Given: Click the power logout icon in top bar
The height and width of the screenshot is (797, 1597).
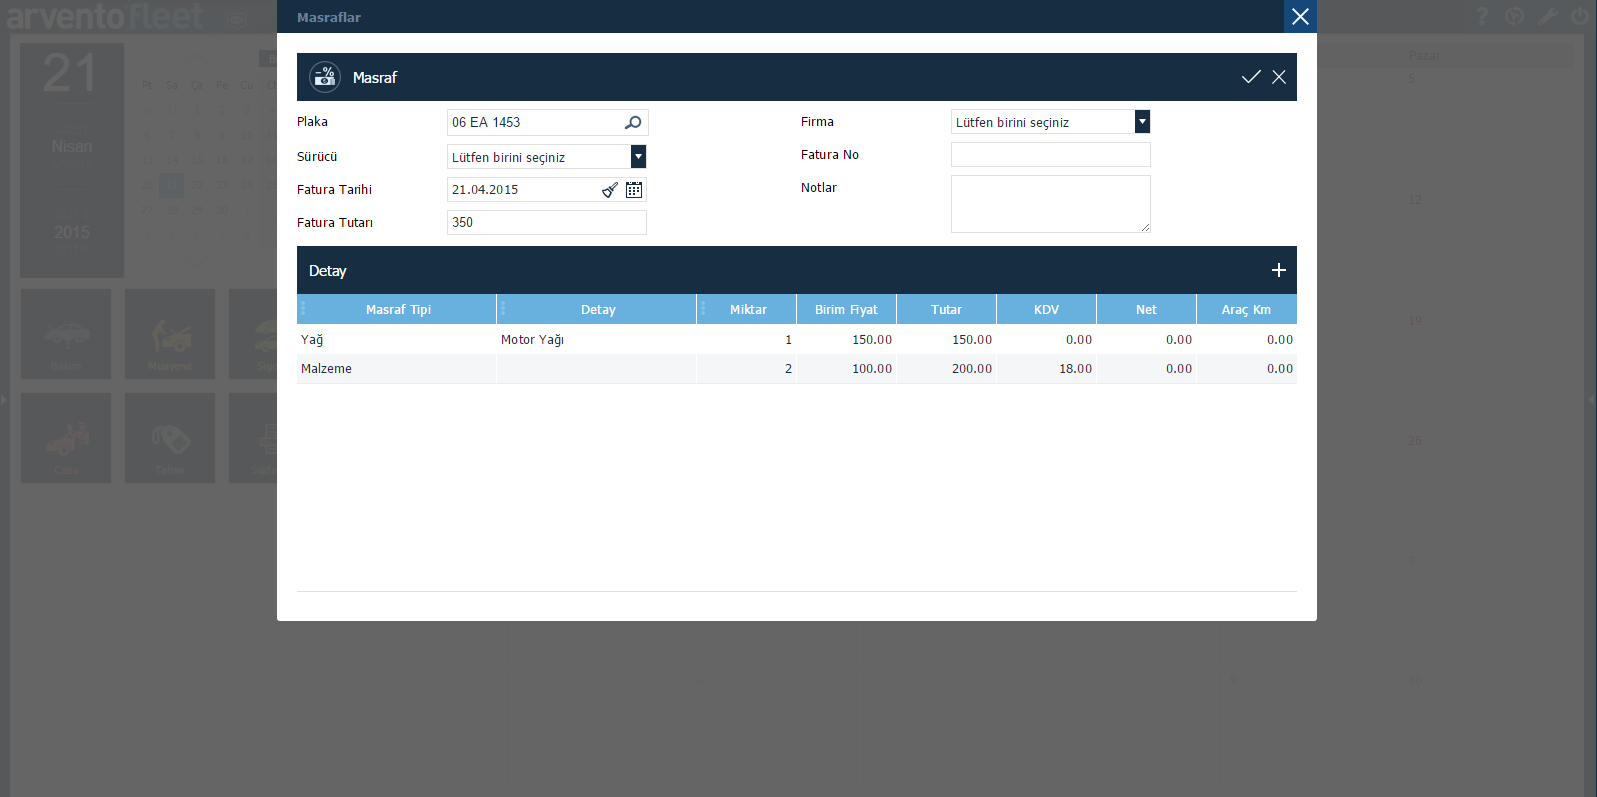Looking at the screenshot, I should pyautogui.click(x=1579, y=16).
